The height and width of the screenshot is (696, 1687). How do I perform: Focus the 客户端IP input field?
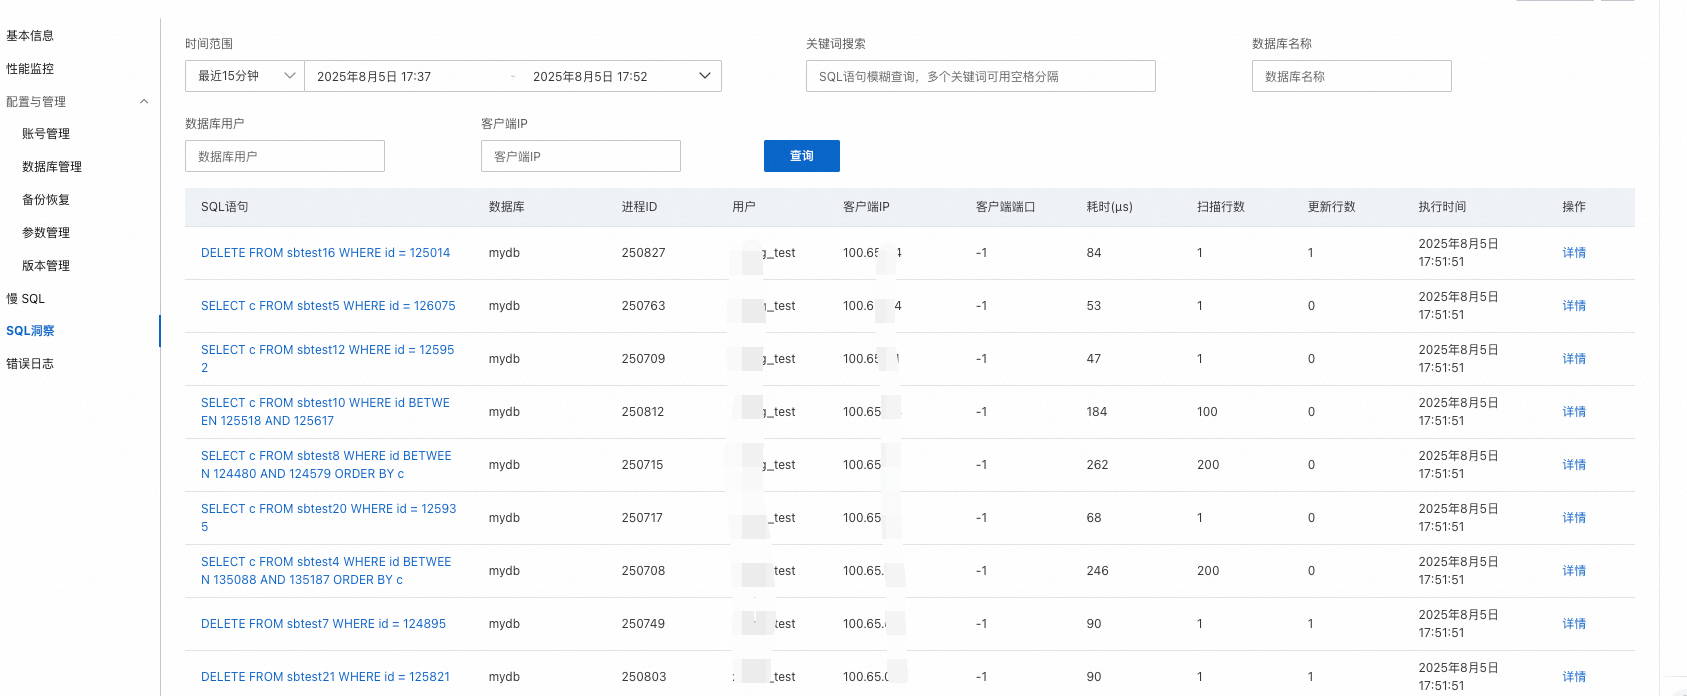[x=581, y=156]
